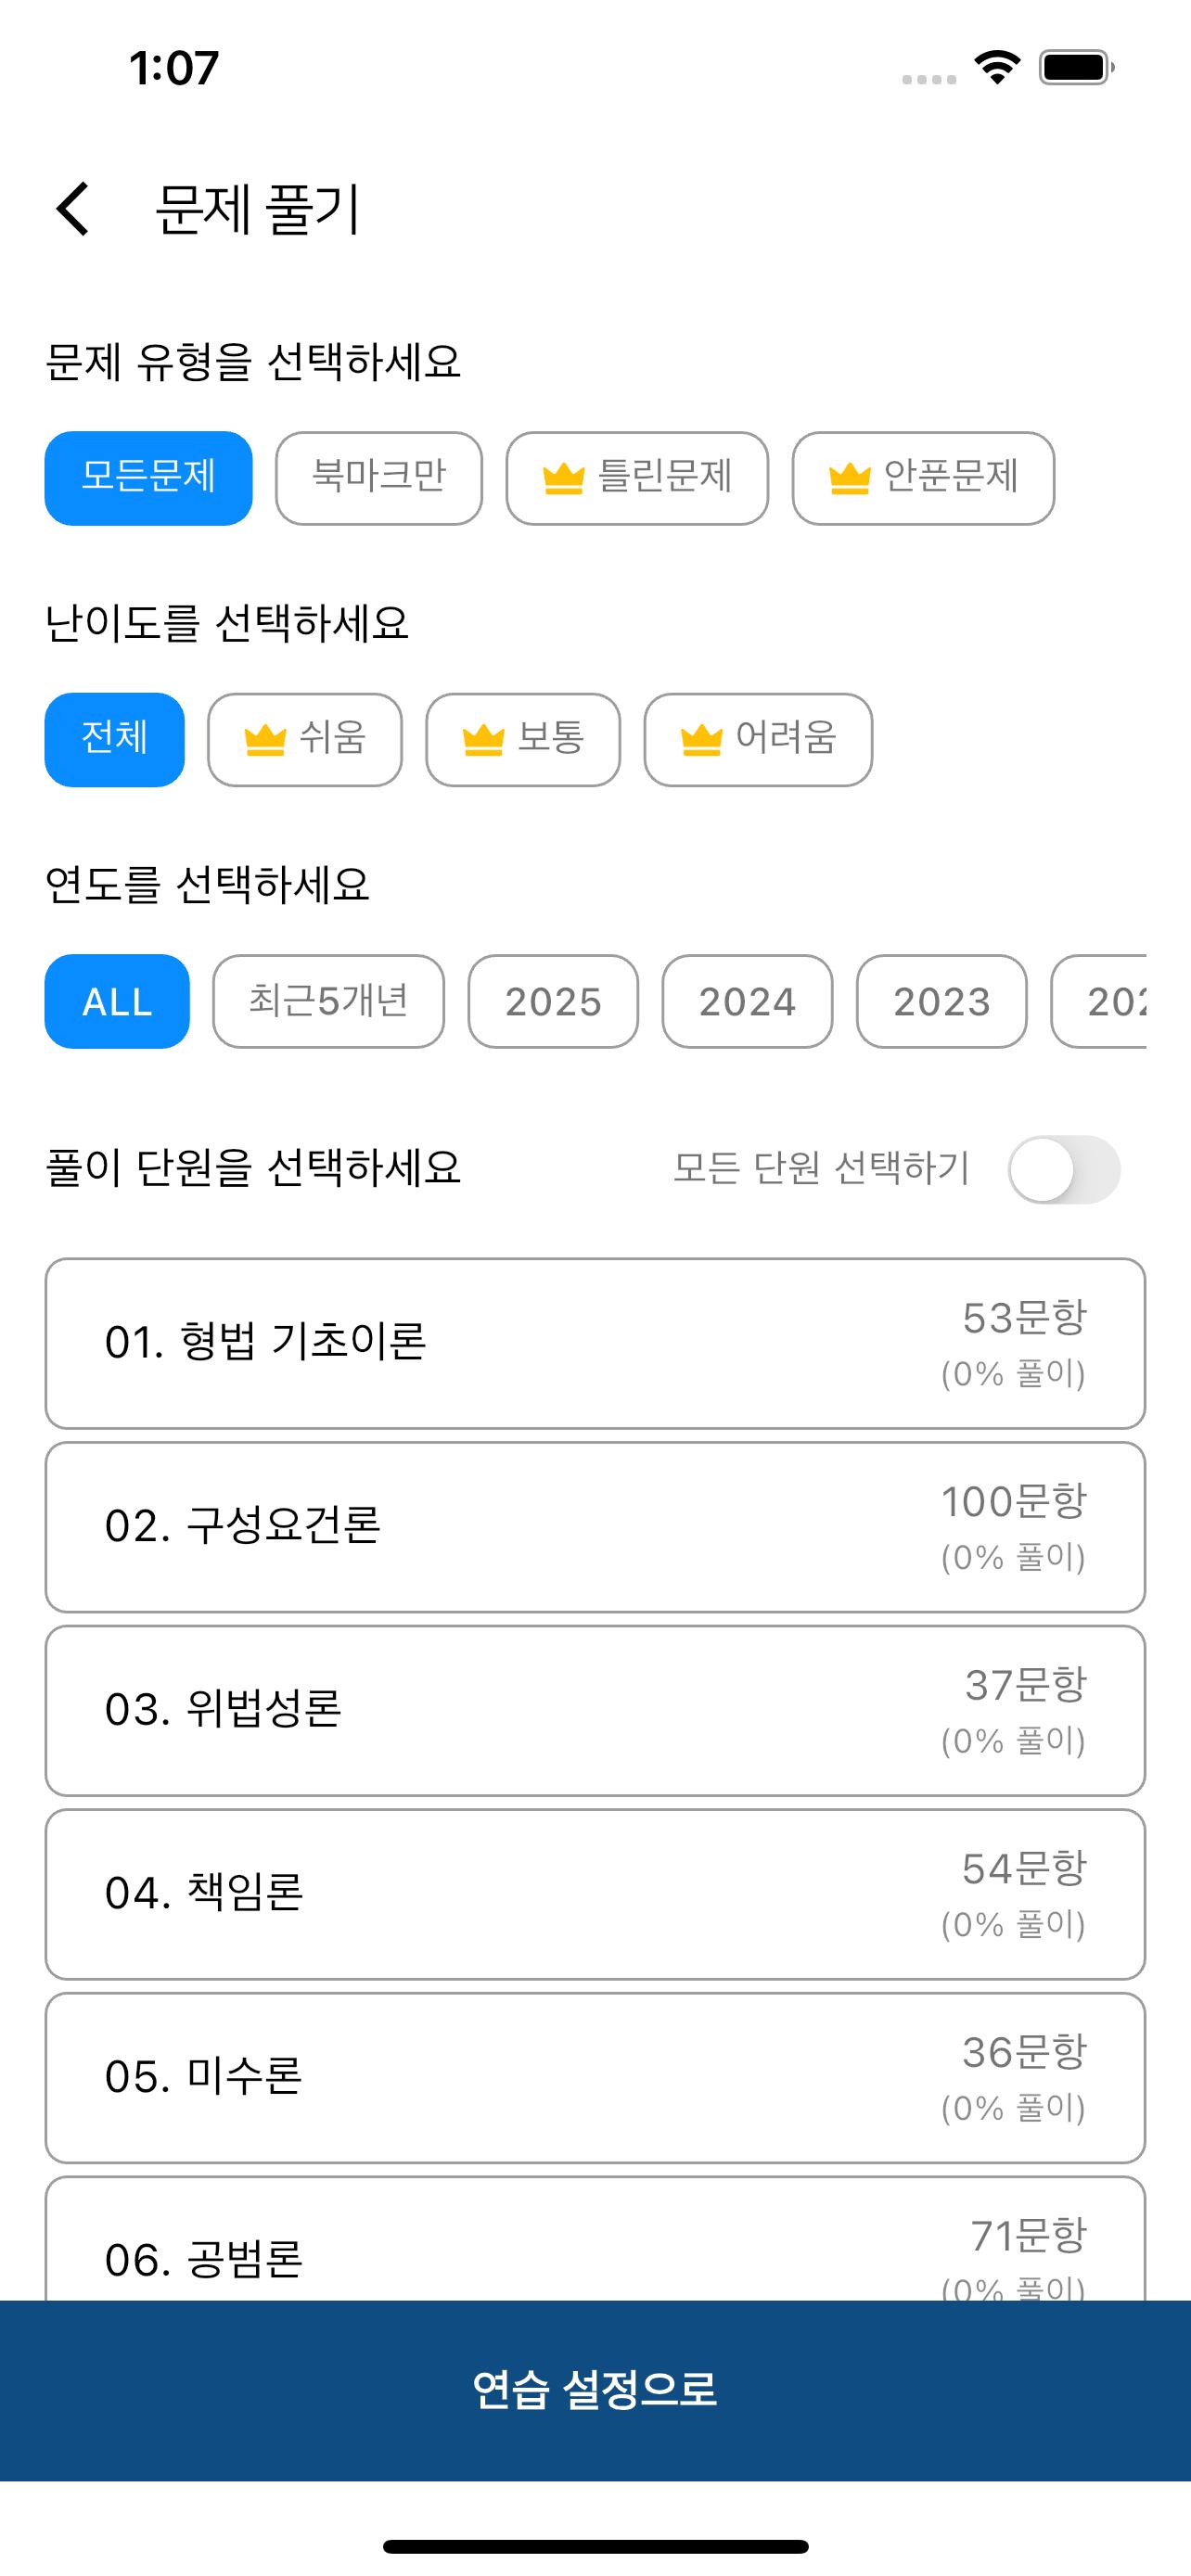Image resolution: width=1191 pixels, height=2576 pixels.
Task: Tap the back arrow icon
Action: (x=73, y=209)
